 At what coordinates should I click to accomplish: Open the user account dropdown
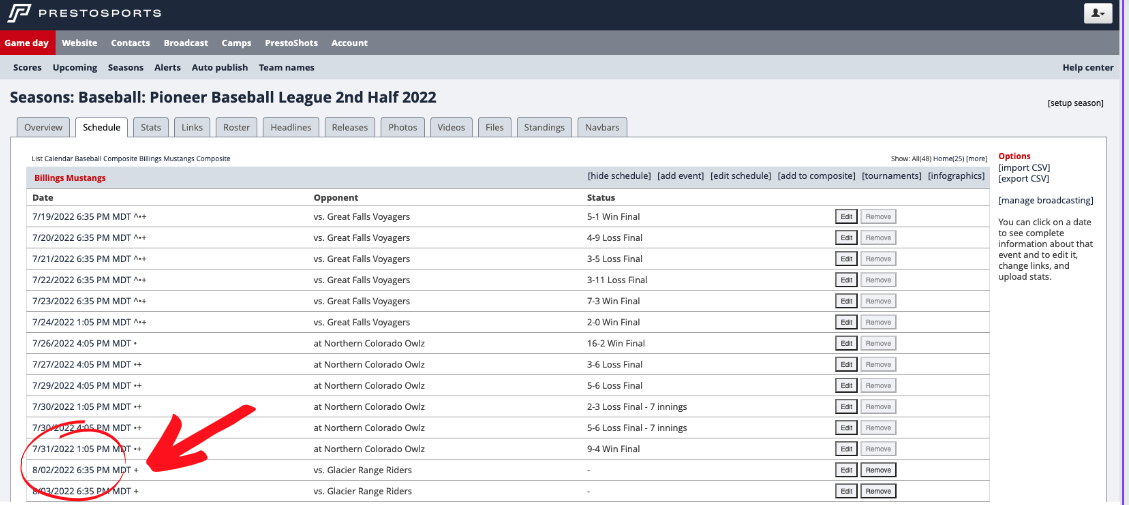pos(1098,13)
